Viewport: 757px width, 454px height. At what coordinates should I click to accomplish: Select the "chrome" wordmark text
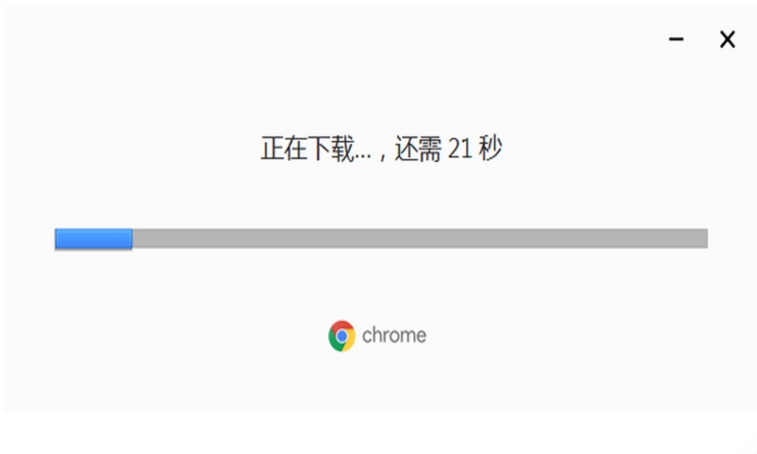(394, 335)
